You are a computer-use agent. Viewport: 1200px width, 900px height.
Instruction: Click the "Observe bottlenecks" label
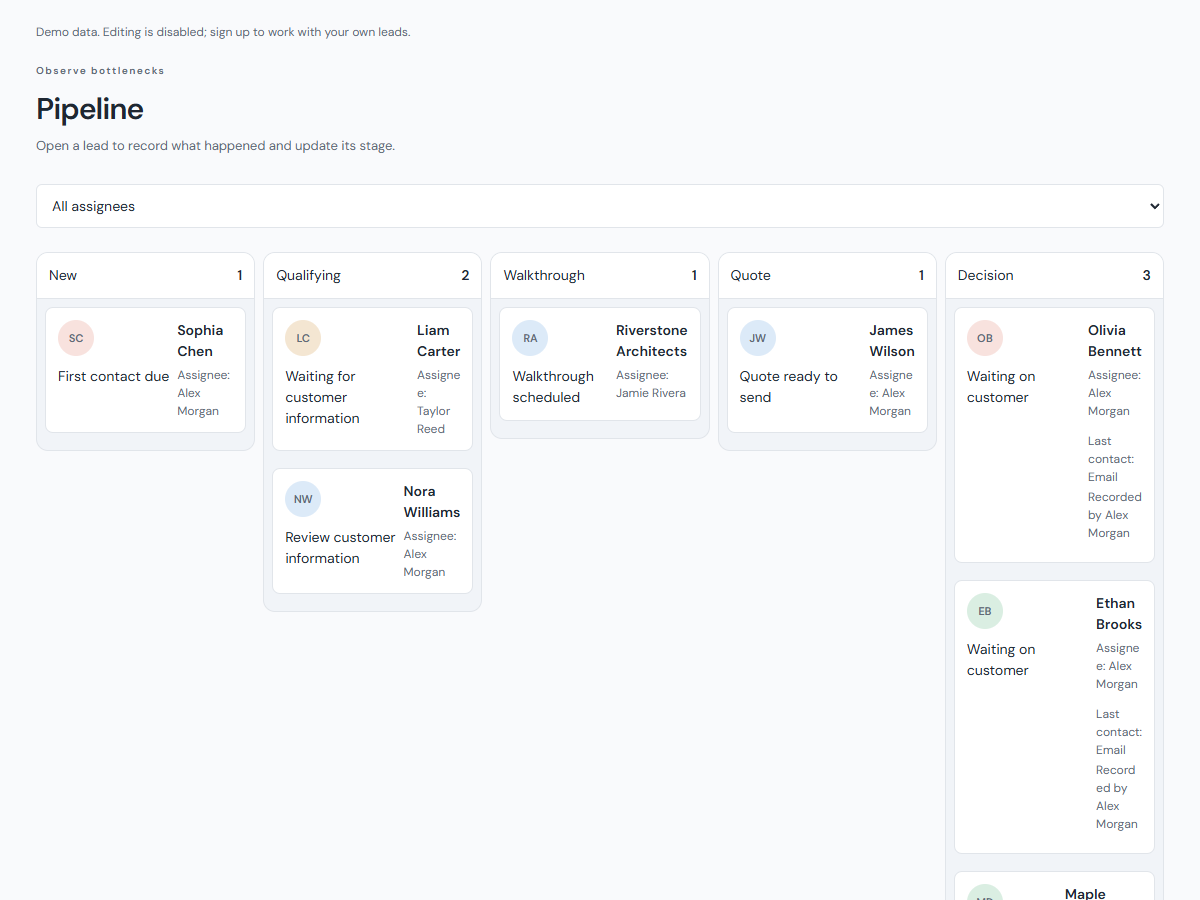click(100, 71)
